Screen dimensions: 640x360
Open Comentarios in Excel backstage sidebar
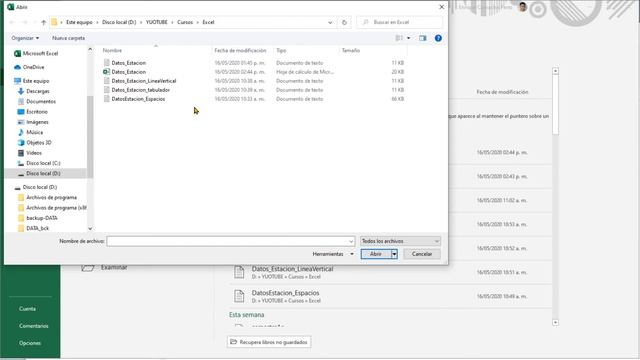[x=33, y=326]
